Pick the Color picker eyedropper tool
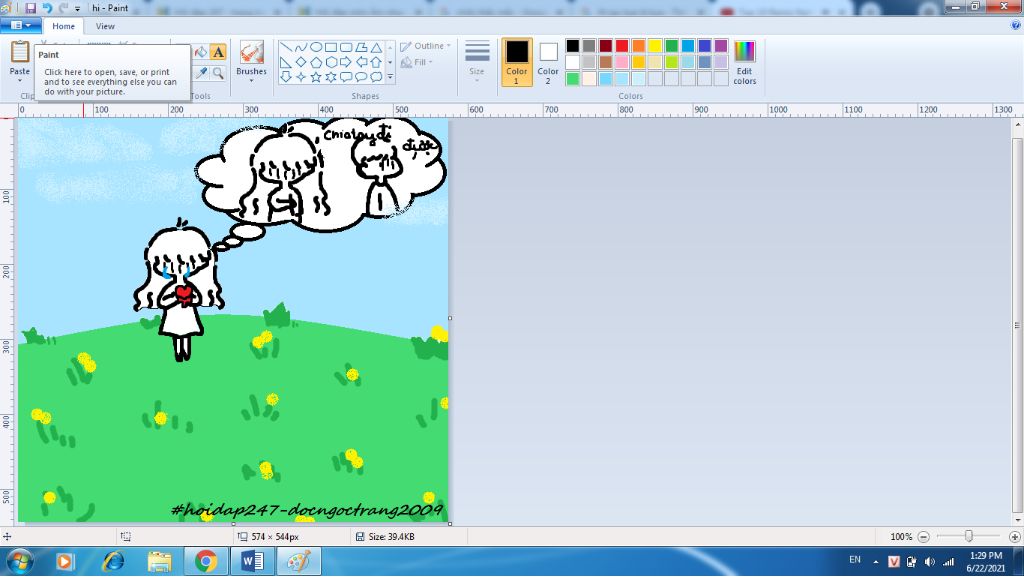This screenshot has width=1024, height=579. point(201,73)
